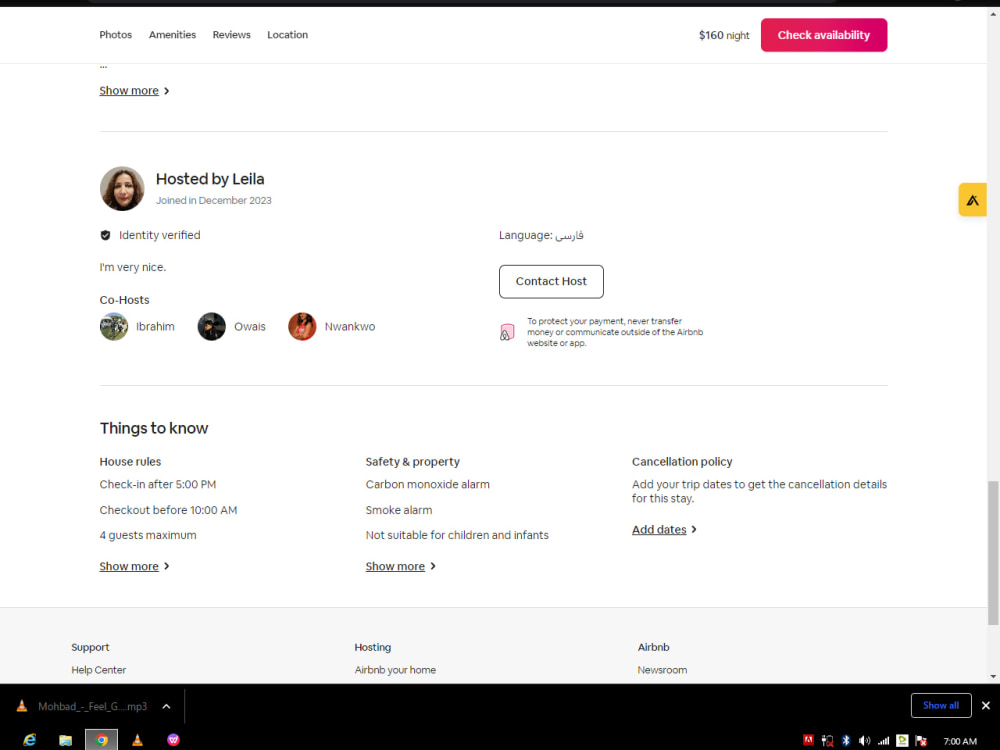Open the Airbnb your home link

point(395,670)
